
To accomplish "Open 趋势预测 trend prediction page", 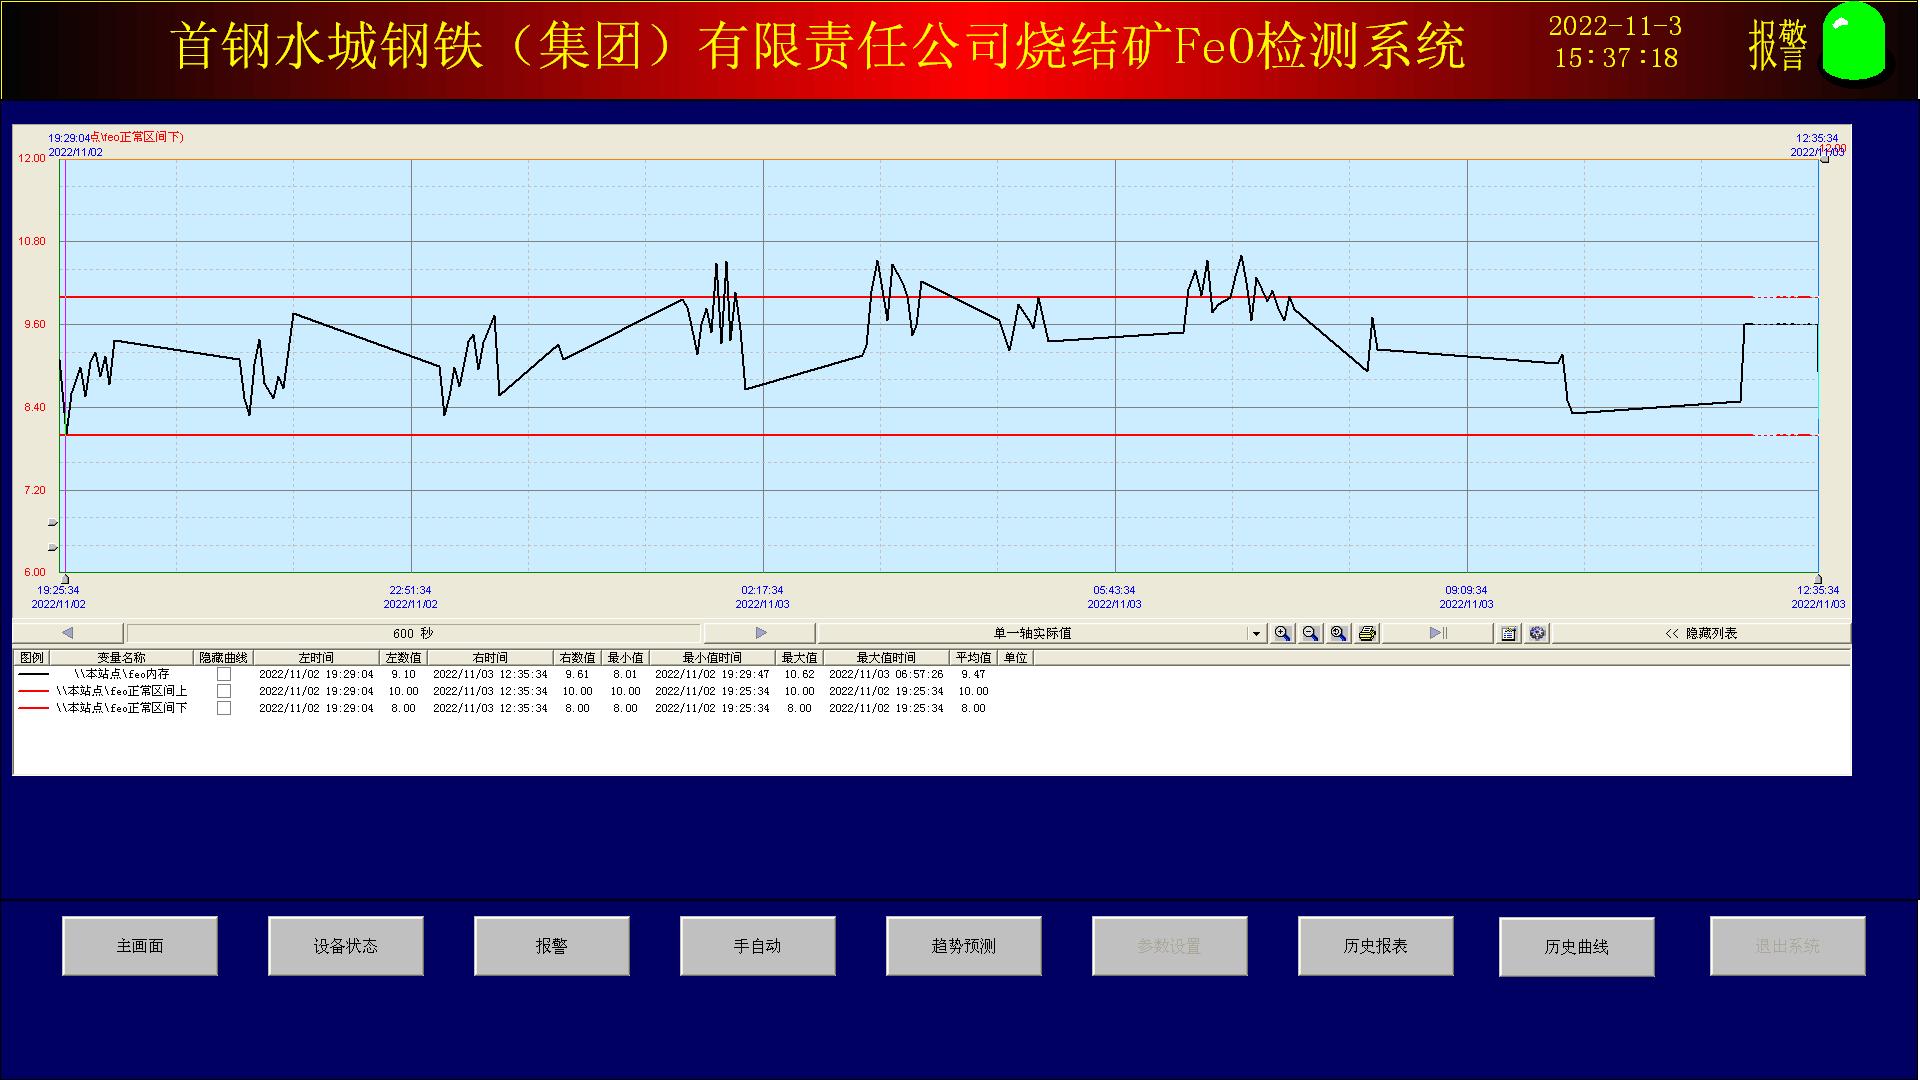I will [x=964, y=946].
